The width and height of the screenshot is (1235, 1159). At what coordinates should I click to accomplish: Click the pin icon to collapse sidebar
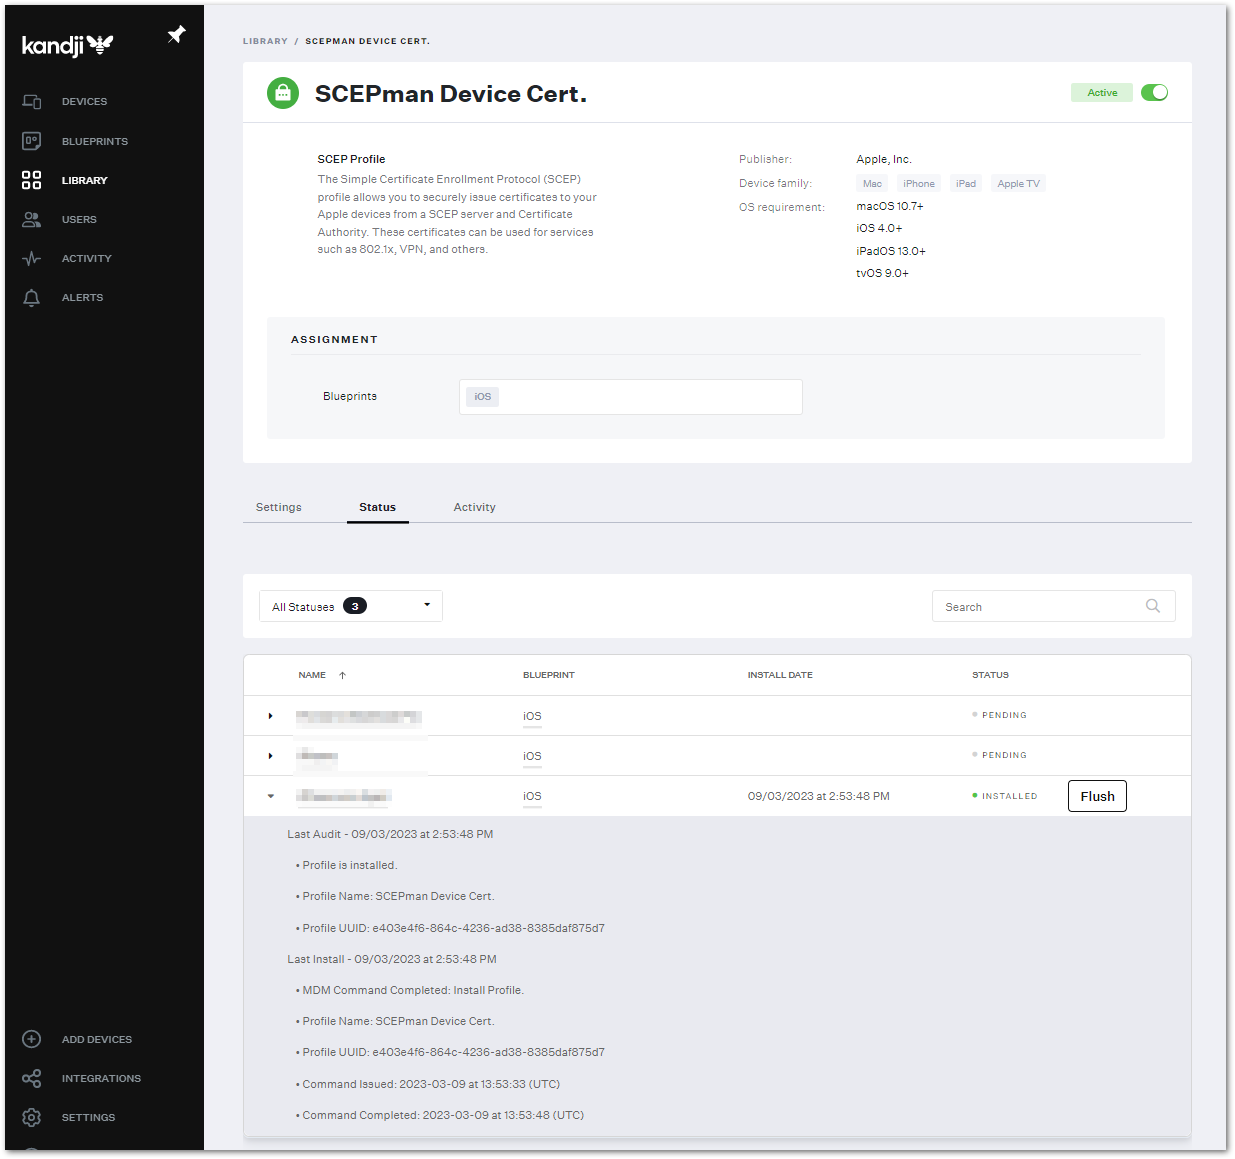[176, 33]
